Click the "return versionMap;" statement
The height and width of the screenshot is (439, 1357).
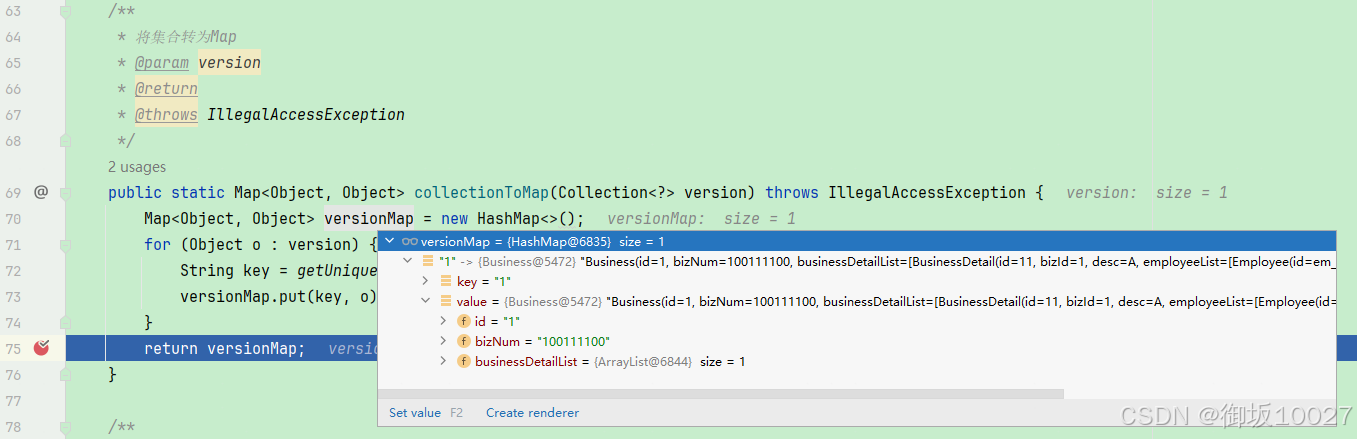[225, 348]
